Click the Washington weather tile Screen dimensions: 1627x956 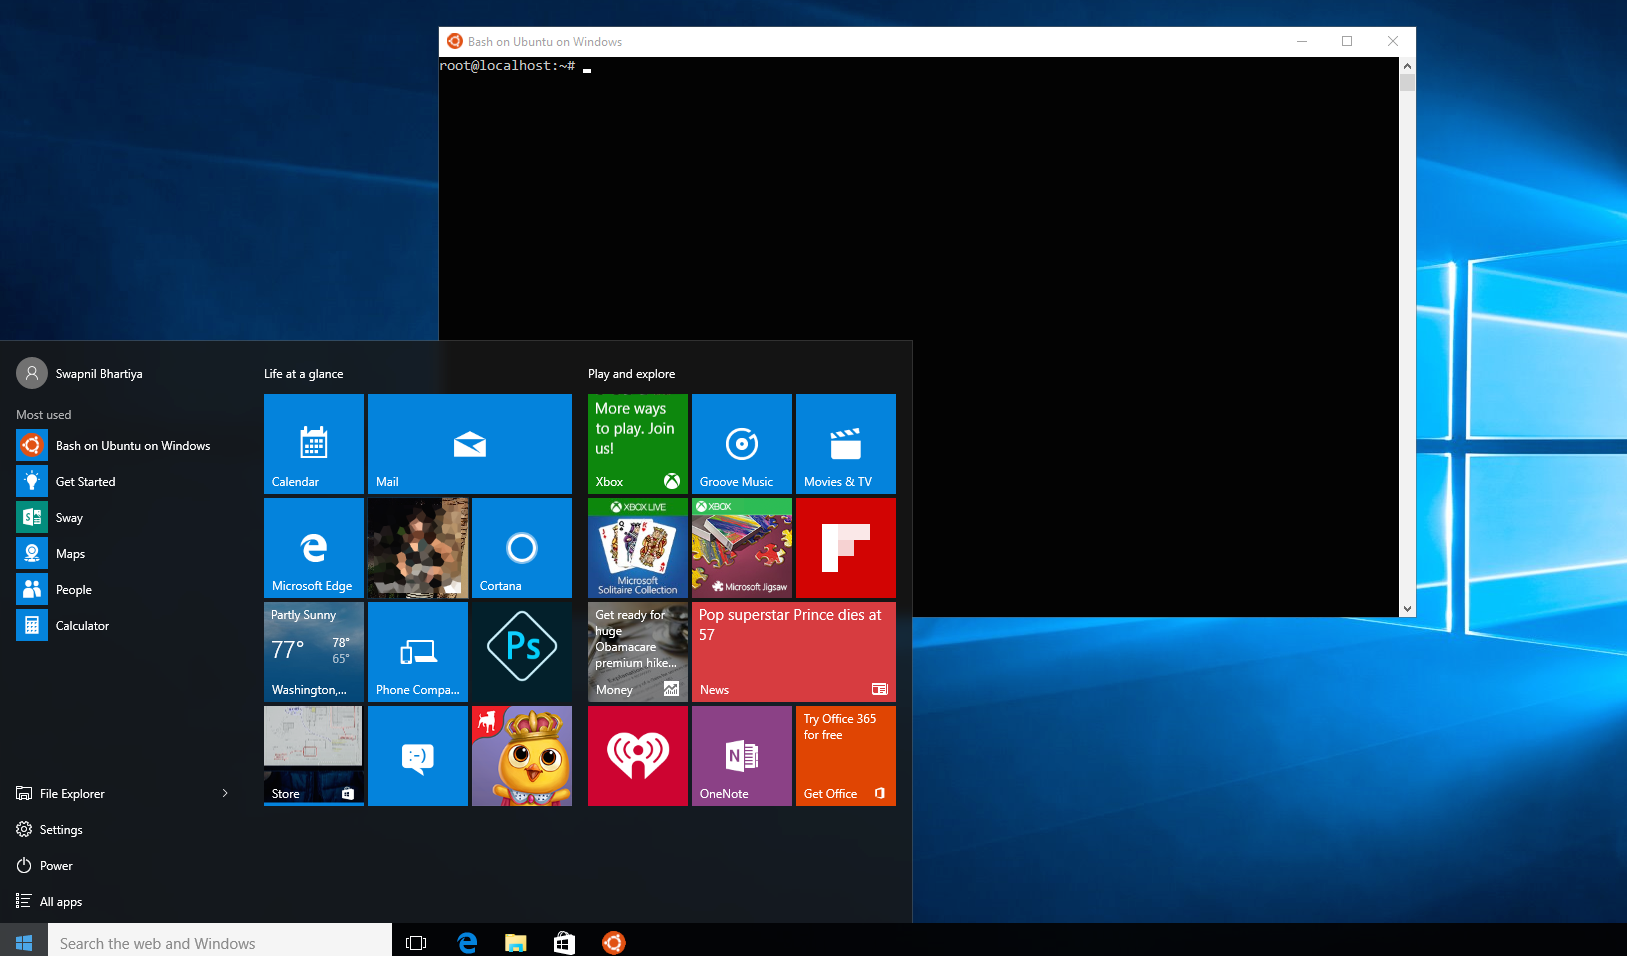(313, 651)
